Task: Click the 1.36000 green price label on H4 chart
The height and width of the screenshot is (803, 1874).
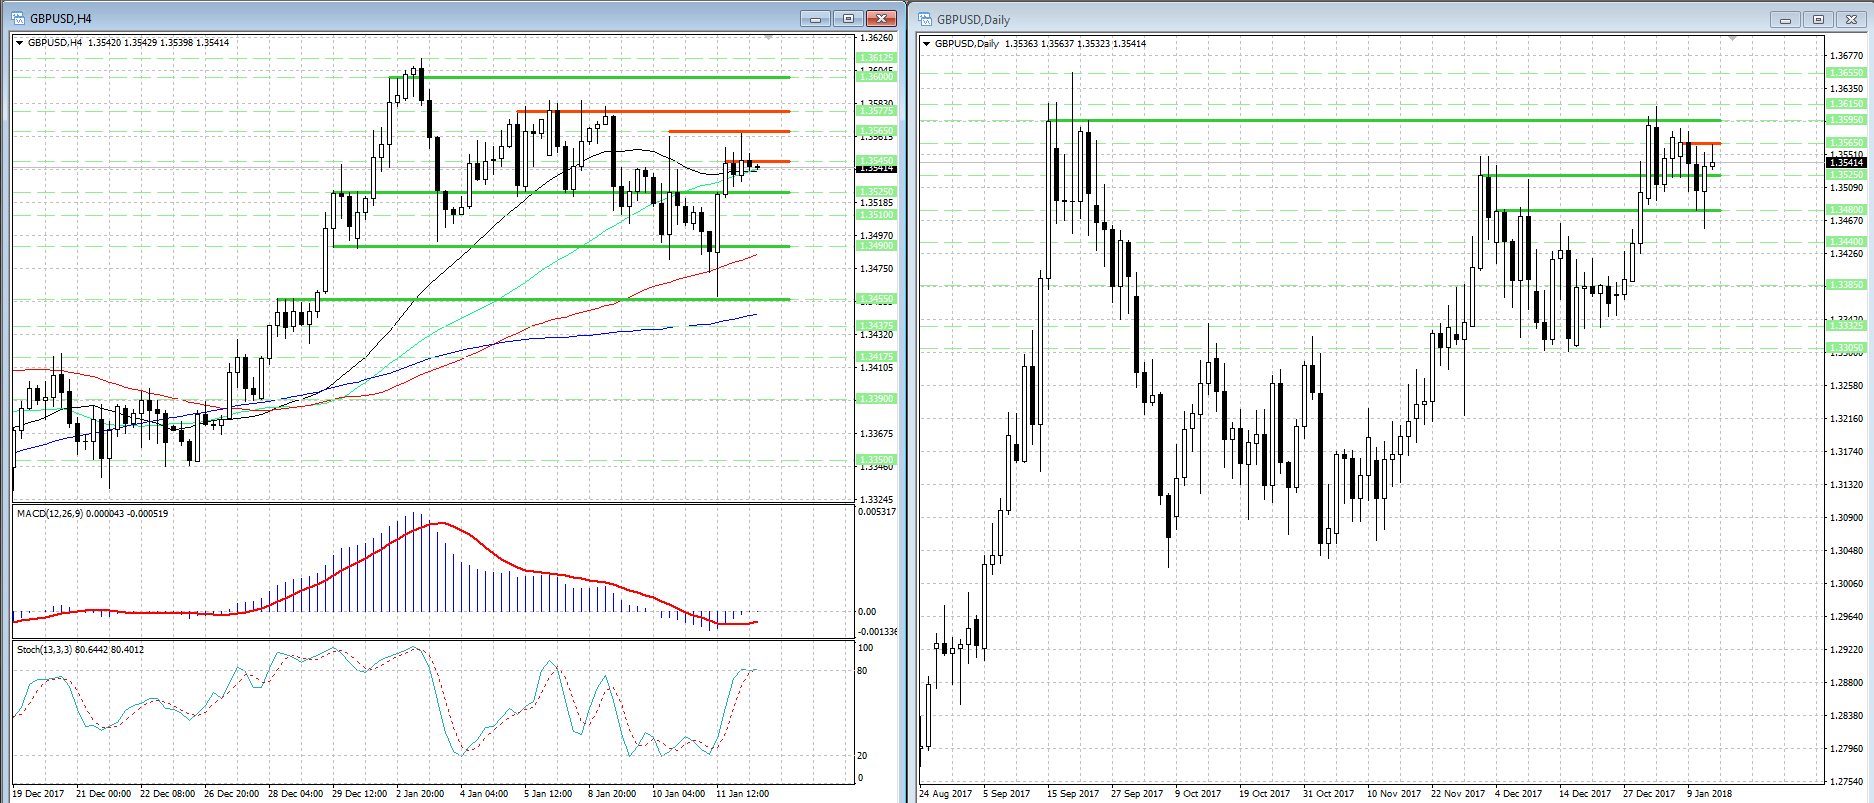Action: tap(876, 77)
